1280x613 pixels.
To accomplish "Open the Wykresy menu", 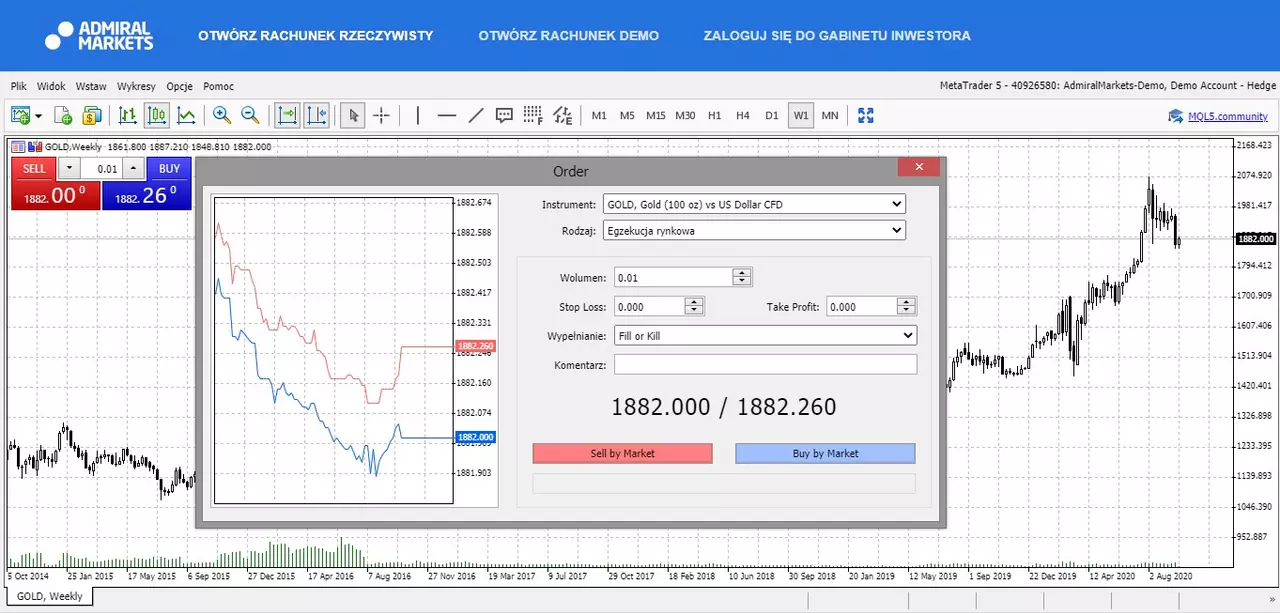I will click(x=135, y=87).
